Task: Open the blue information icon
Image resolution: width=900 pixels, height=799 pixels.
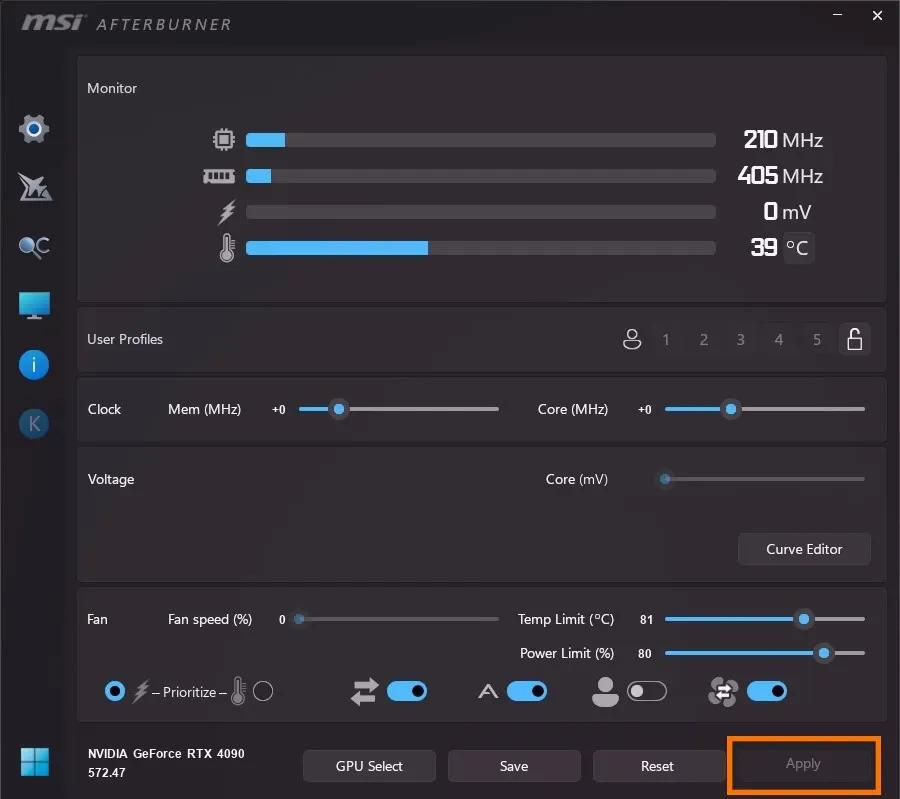Action: click(34, 364)
